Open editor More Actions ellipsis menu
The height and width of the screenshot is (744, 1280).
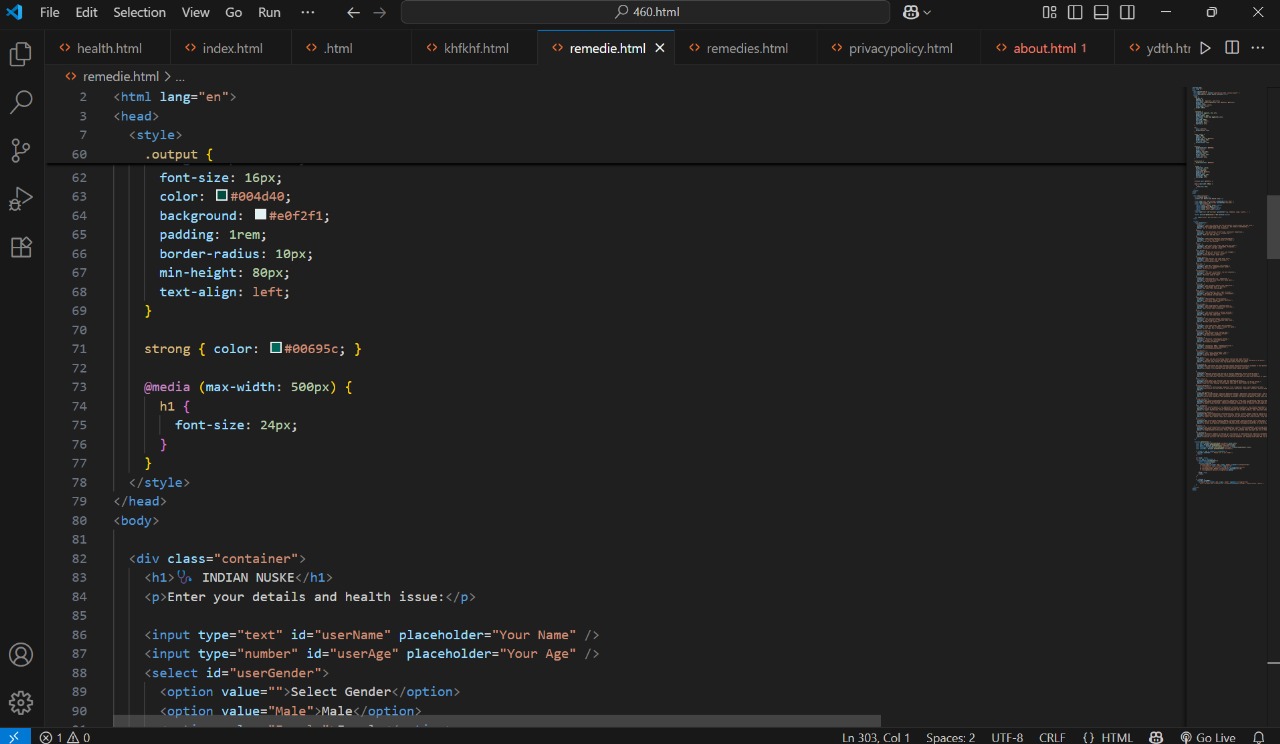1258,48
